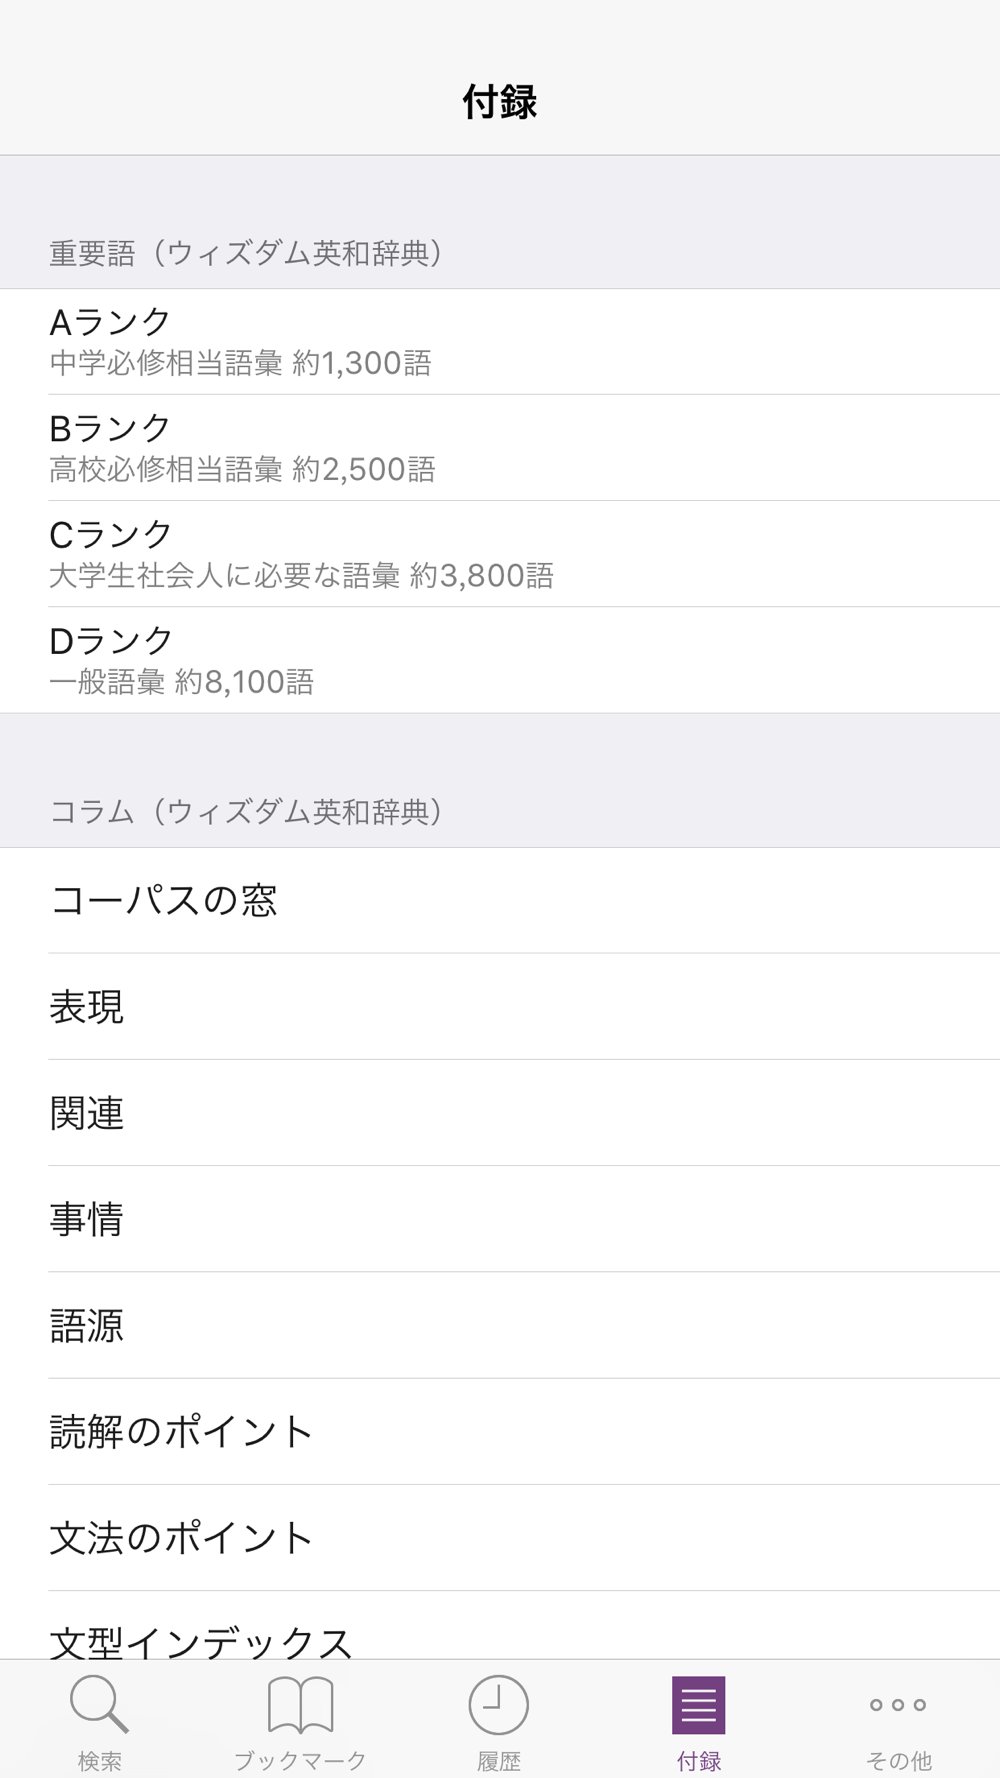Switch to the その他 tab label
This screenshot has height=1778, width=1000.
pos(898,1760)
